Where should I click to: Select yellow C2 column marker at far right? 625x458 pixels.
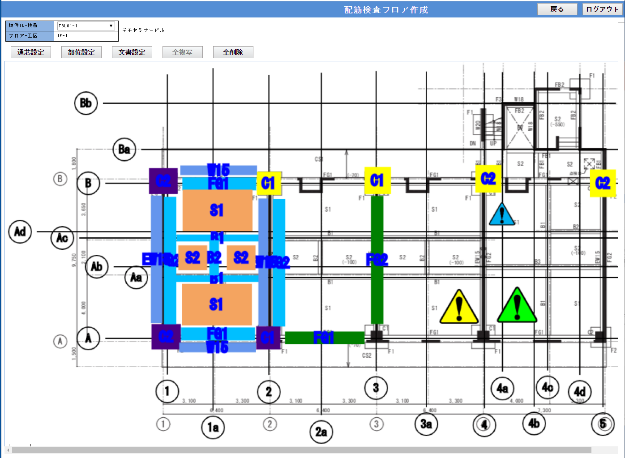[601, 181]
